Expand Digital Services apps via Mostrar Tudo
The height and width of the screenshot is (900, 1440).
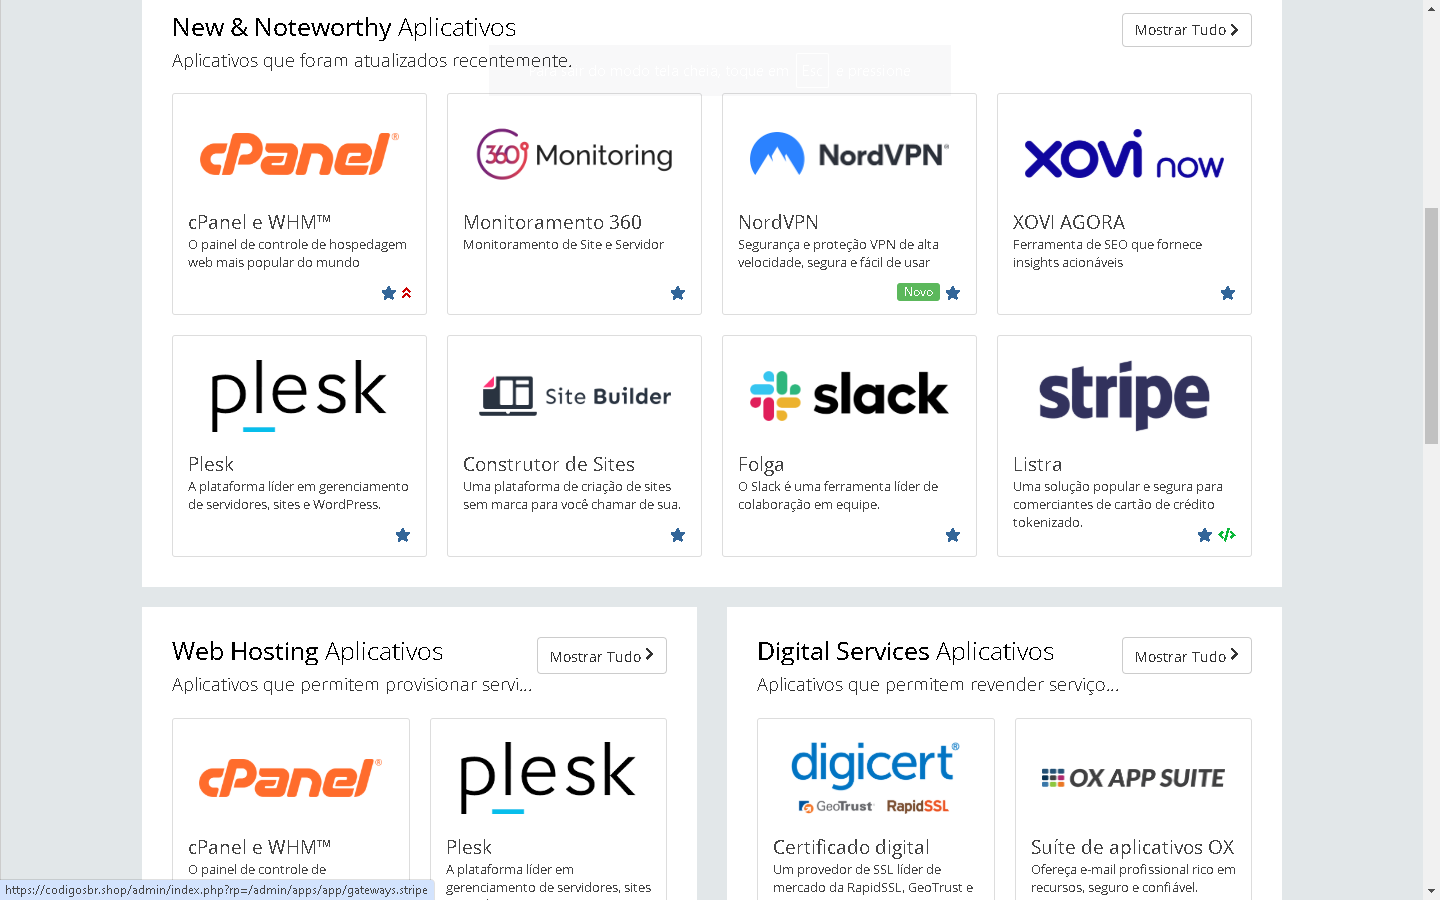point(1186,656)
